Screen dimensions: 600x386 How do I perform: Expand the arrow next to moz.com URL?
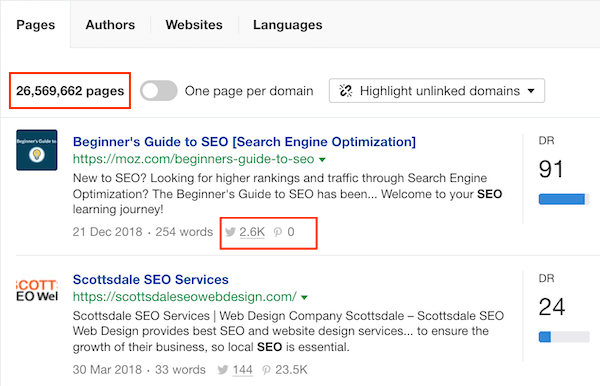322,160
